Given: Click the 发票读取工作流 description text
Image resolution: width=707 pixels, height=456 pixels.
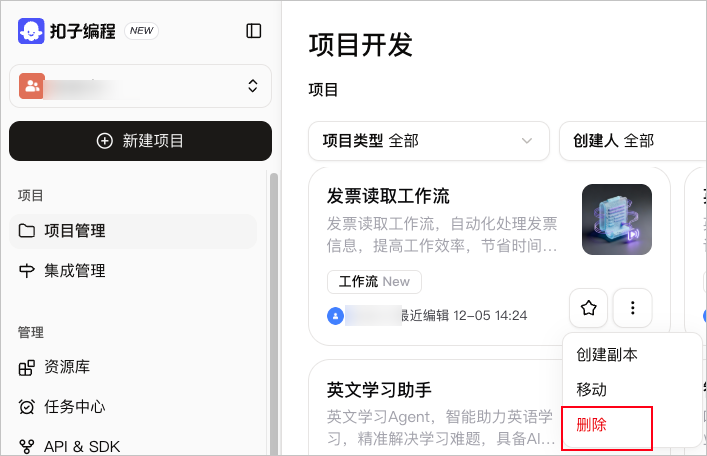Looking at the screenshot, I should (x=442, y=235).
